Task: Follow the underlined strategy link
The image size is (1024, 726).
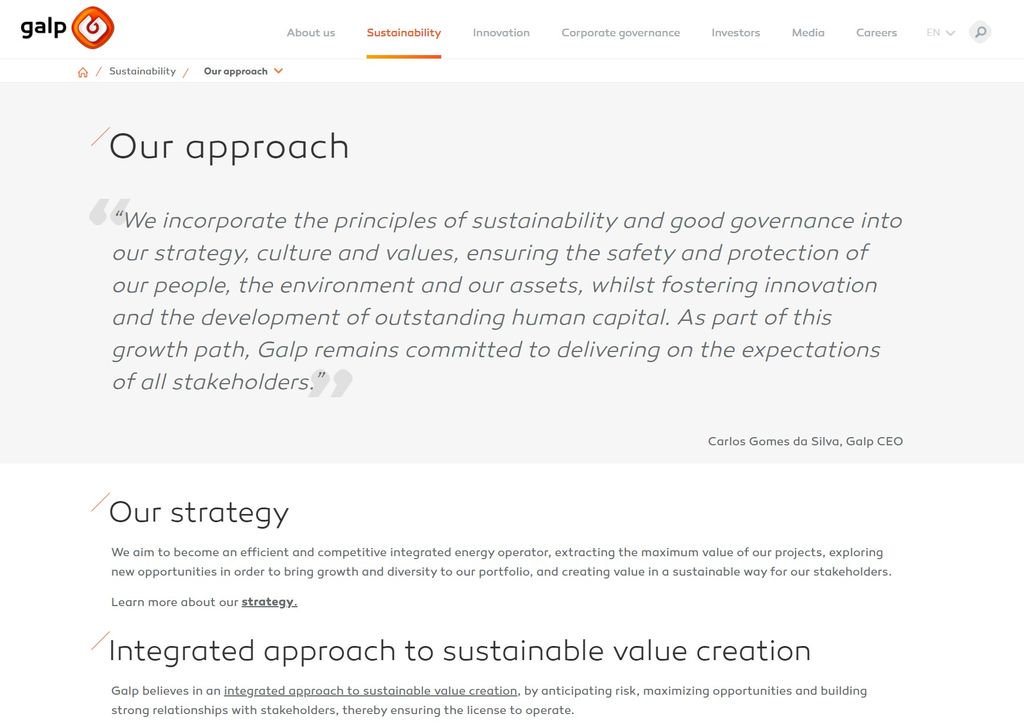Action: coord(269,602)
